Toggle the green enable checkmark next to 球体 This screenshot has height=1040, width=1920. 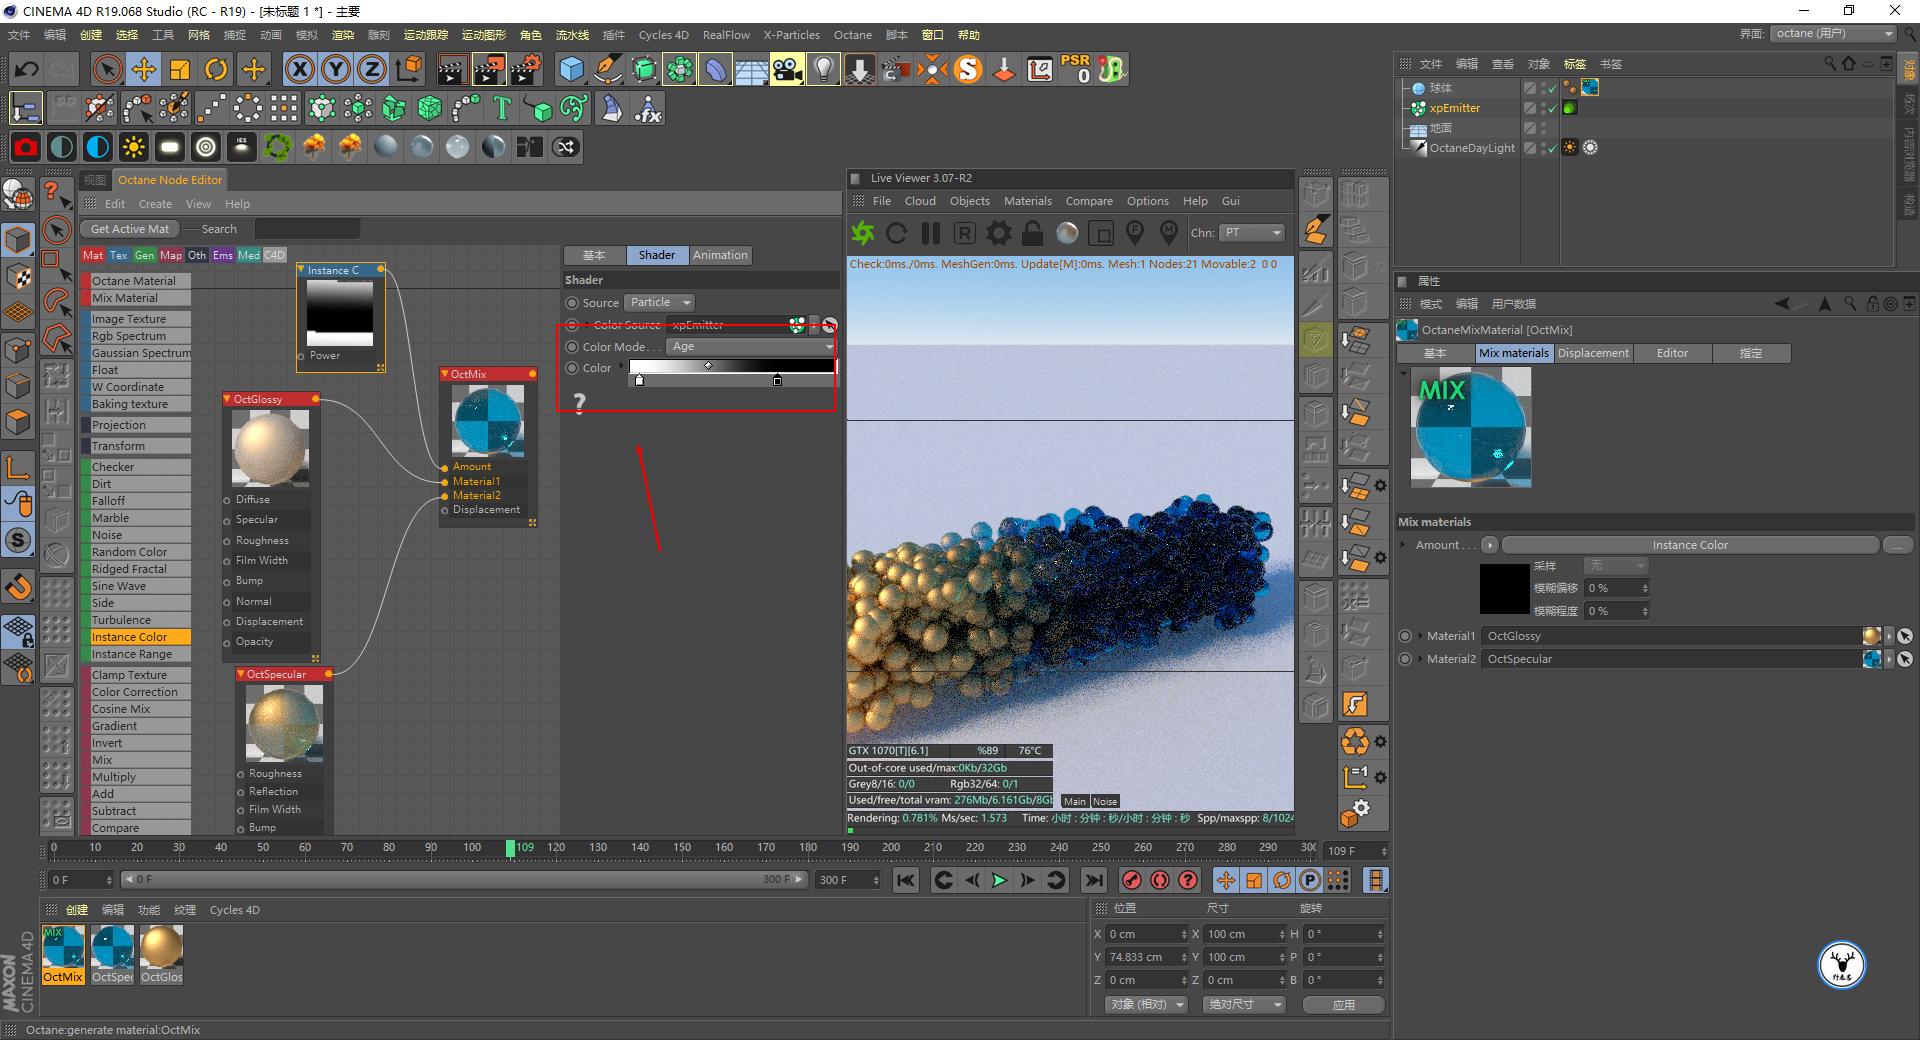1550,88
